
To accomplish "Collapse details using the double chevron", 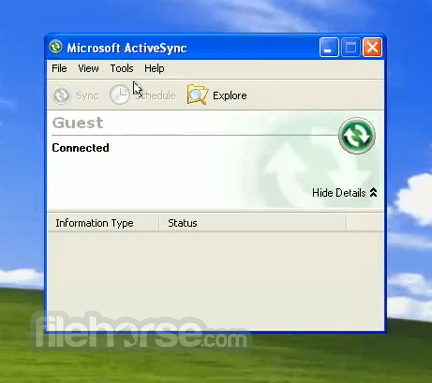I will point(373,193).
